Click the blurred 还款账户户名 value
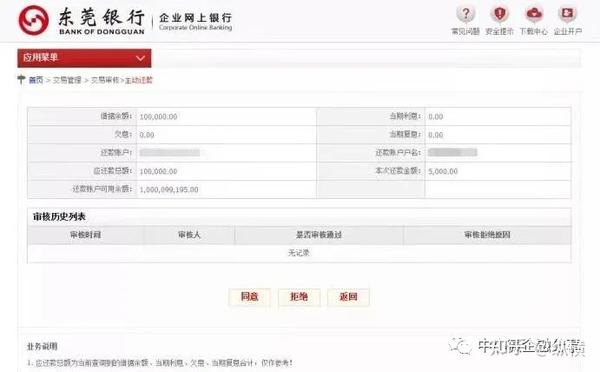The width and height of the screenshot is (600, 372). pyautogui.click(x=452, y=153)
